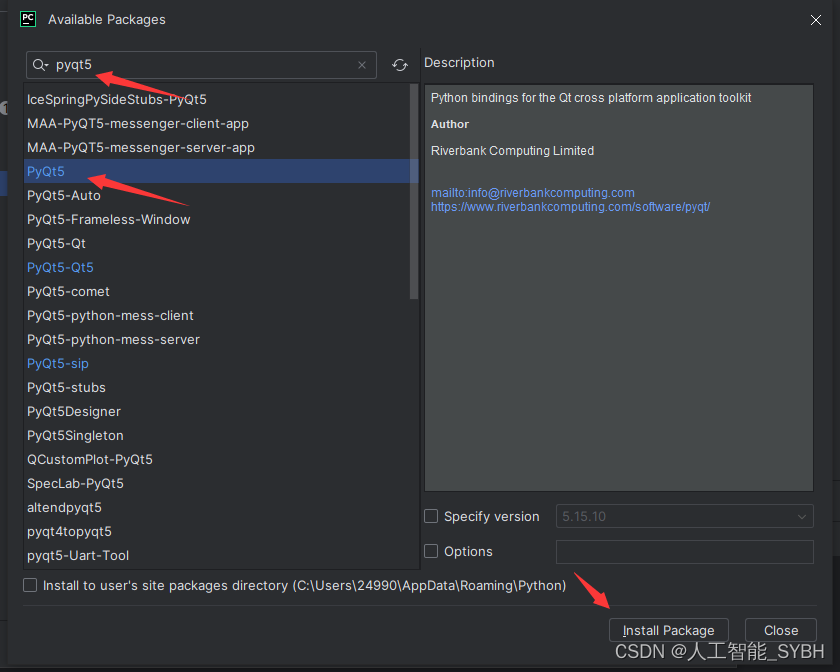Select the PyQt5-python-mess-client package
840x672 pixels.
pyautogui.click(x=221, y=315)
